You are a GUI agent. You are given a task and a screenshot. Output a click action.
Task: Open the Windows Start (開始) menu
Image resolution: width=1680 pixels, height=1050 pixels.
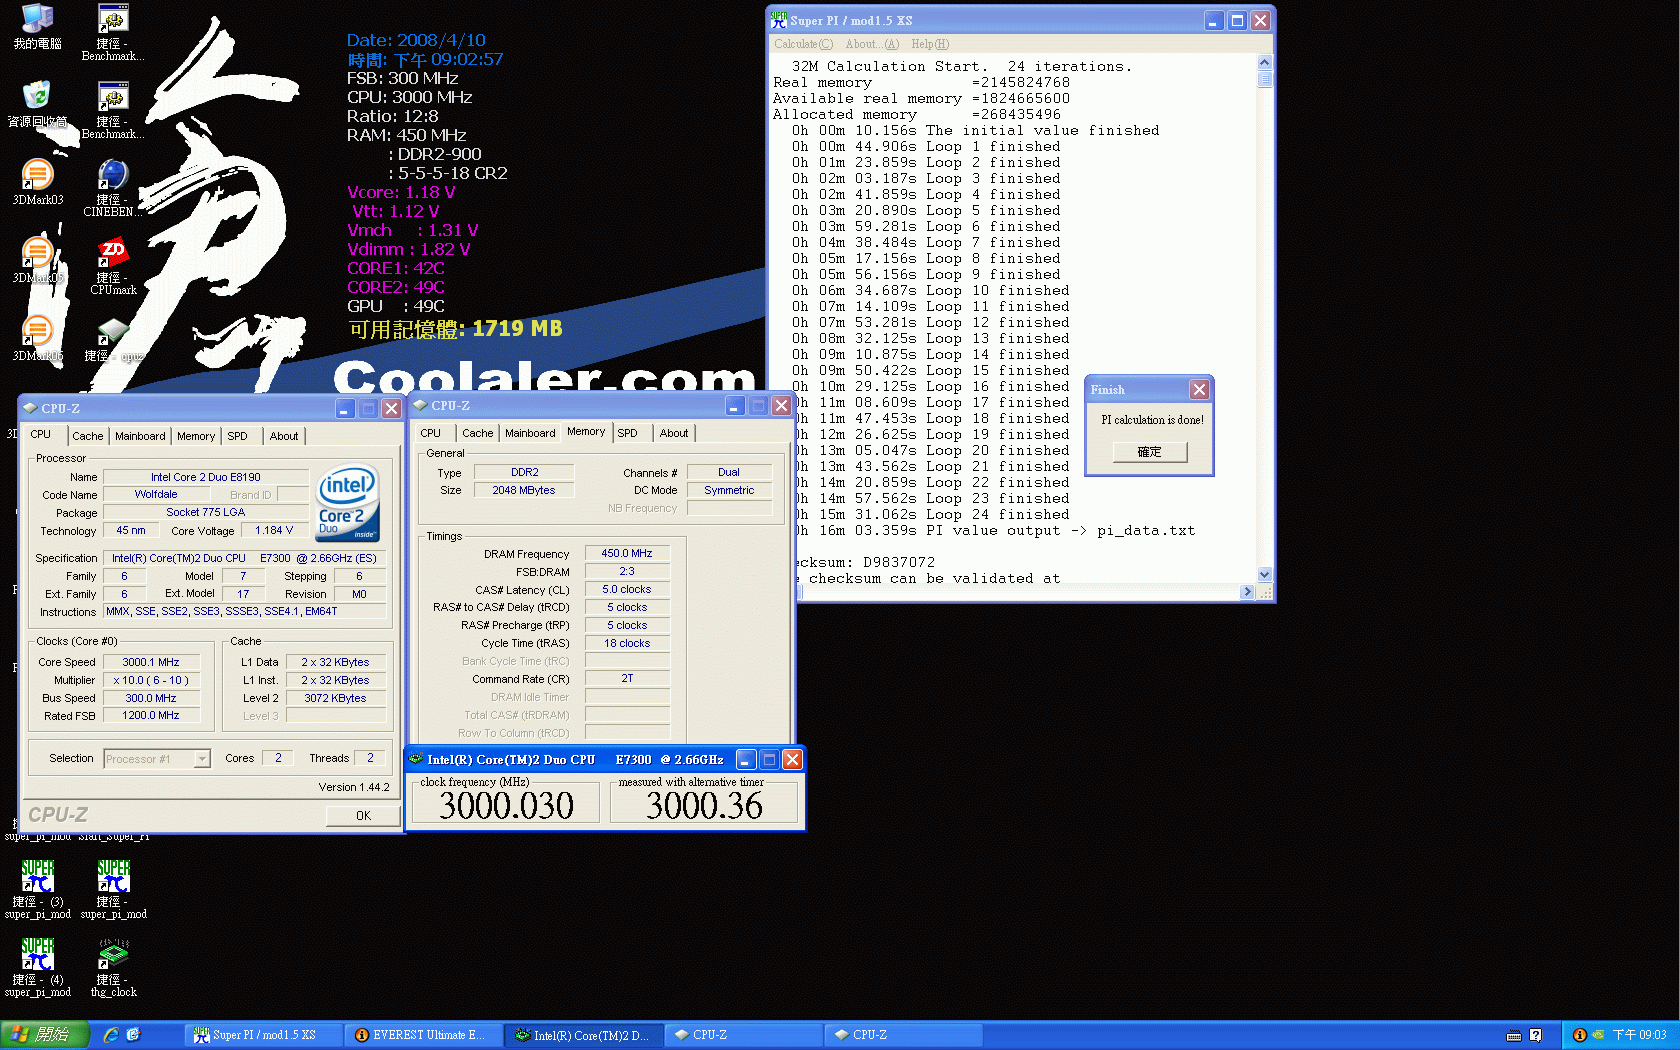44,1035
